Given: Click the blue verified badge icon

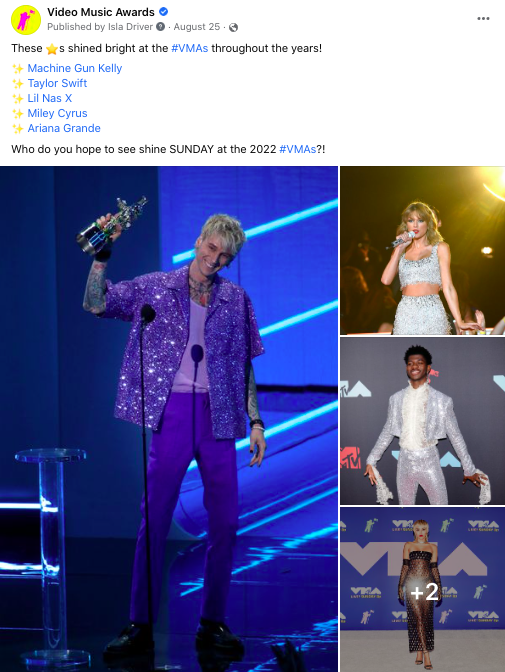Looking at the screenshot, I should pyautogui.click(x=163, y=12).
